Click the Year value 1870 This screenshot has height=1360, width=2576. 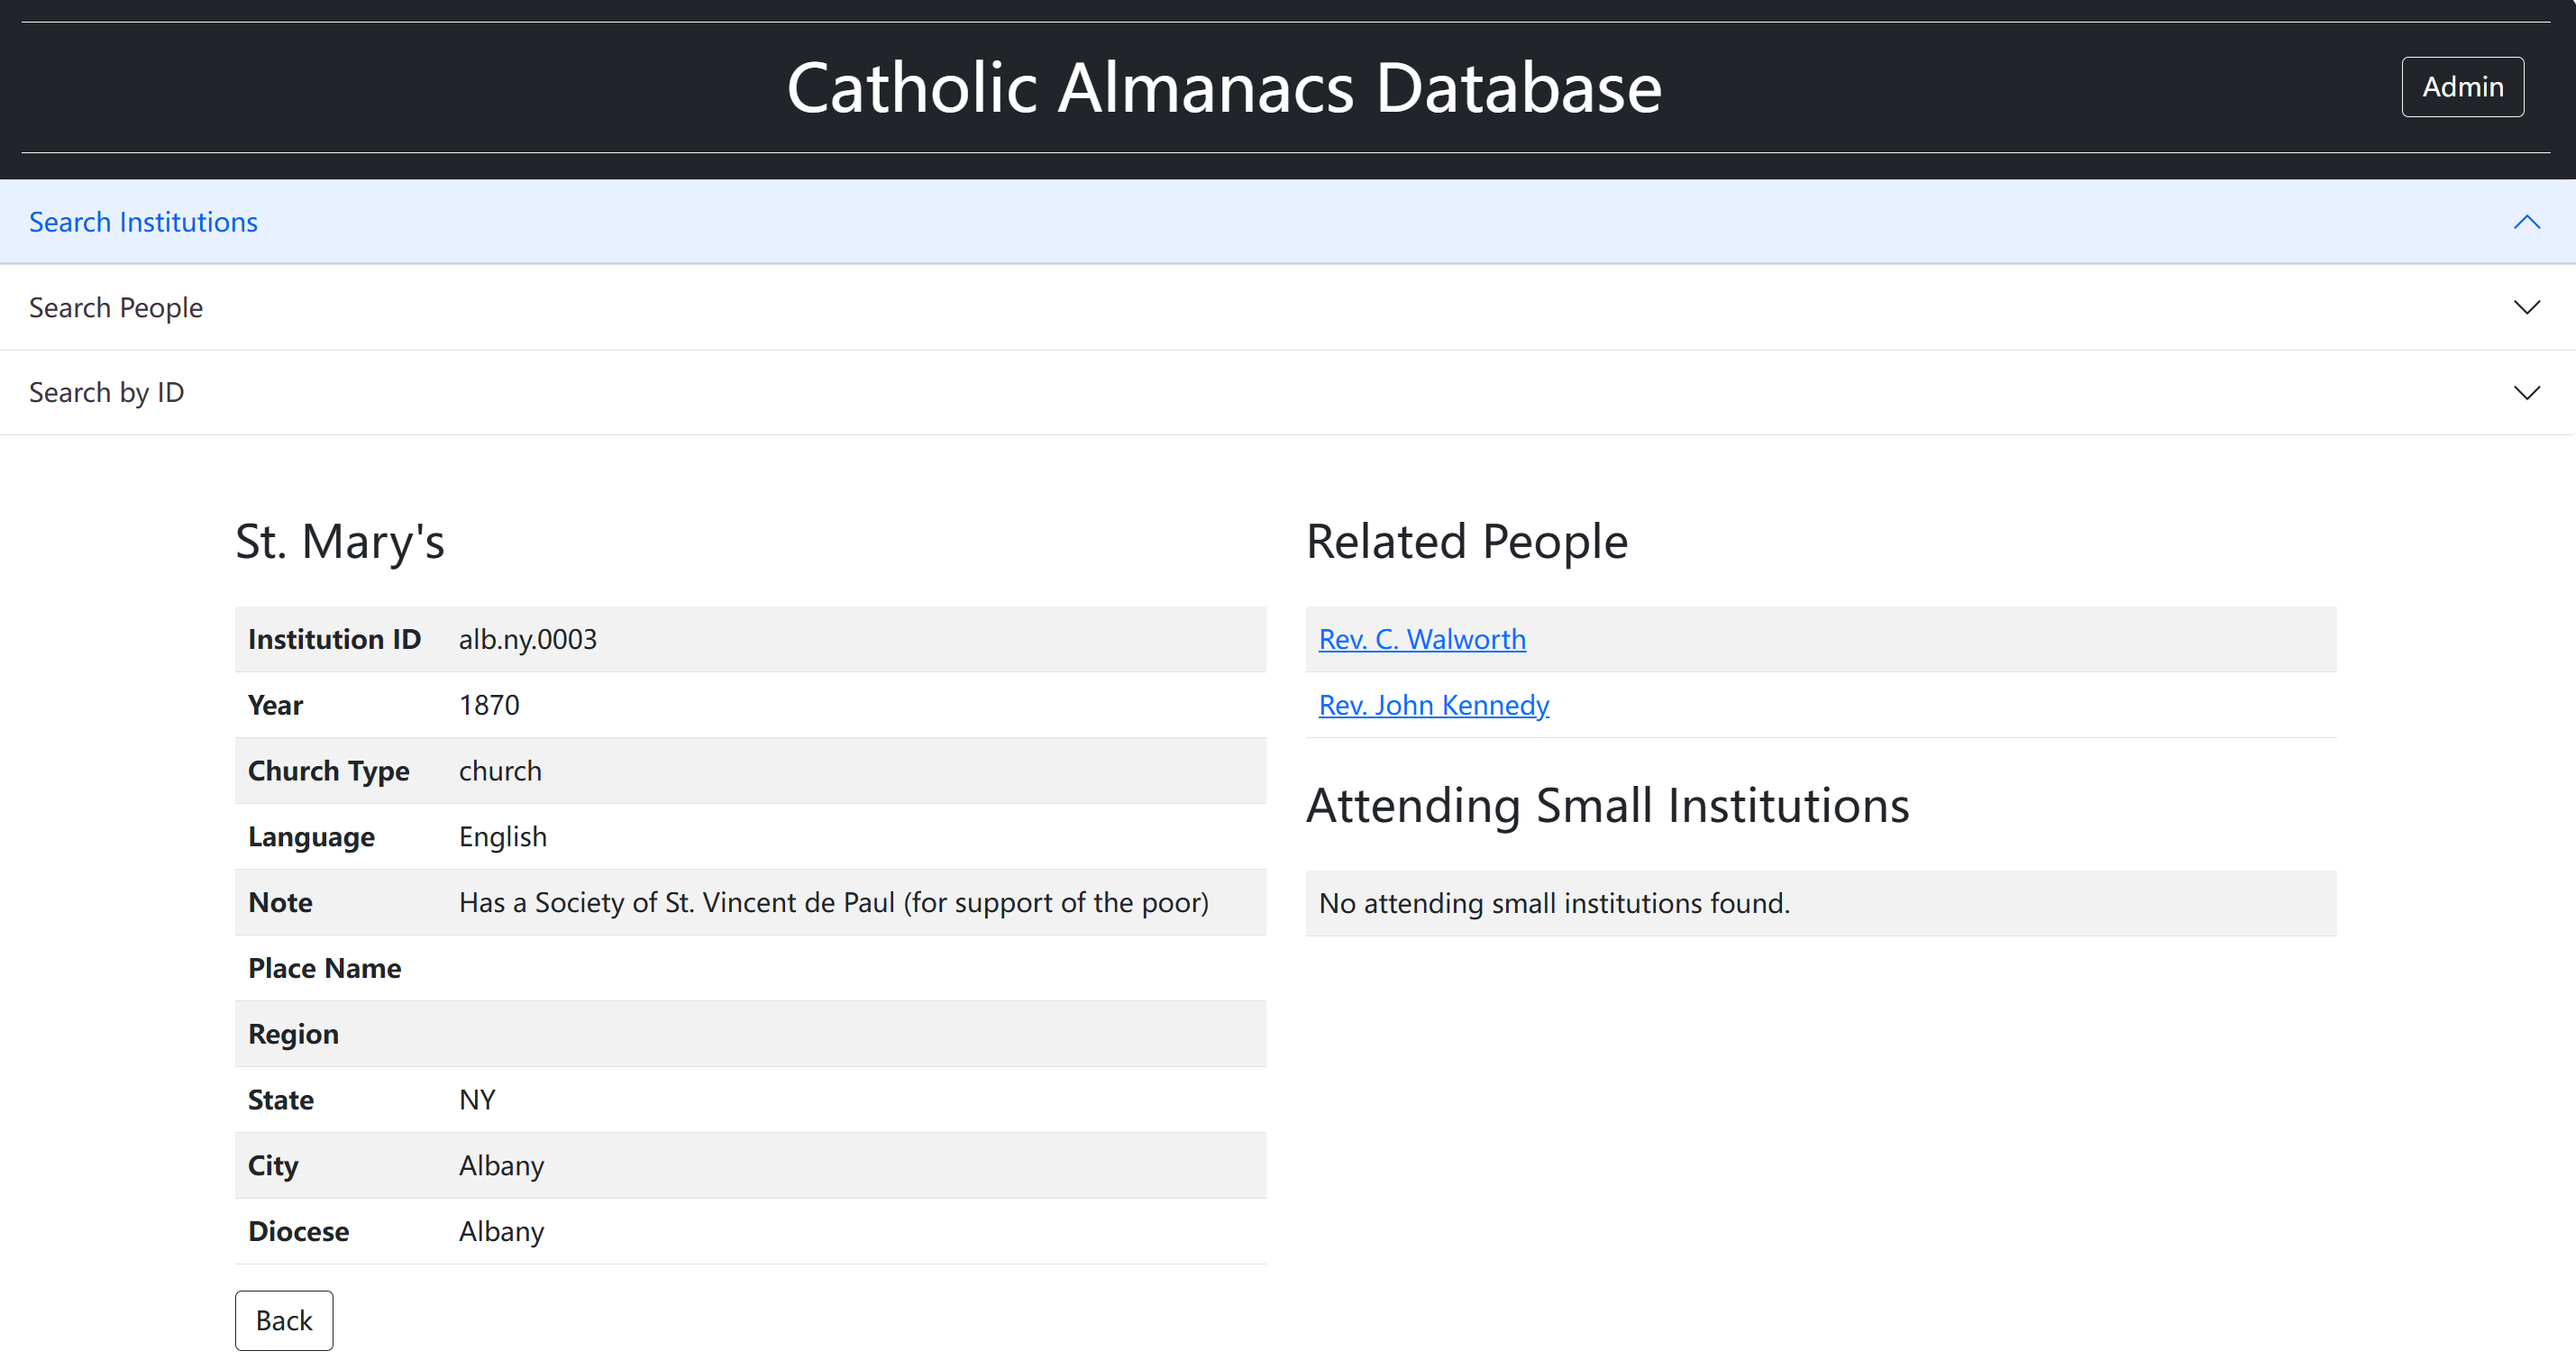coord(489,705)
